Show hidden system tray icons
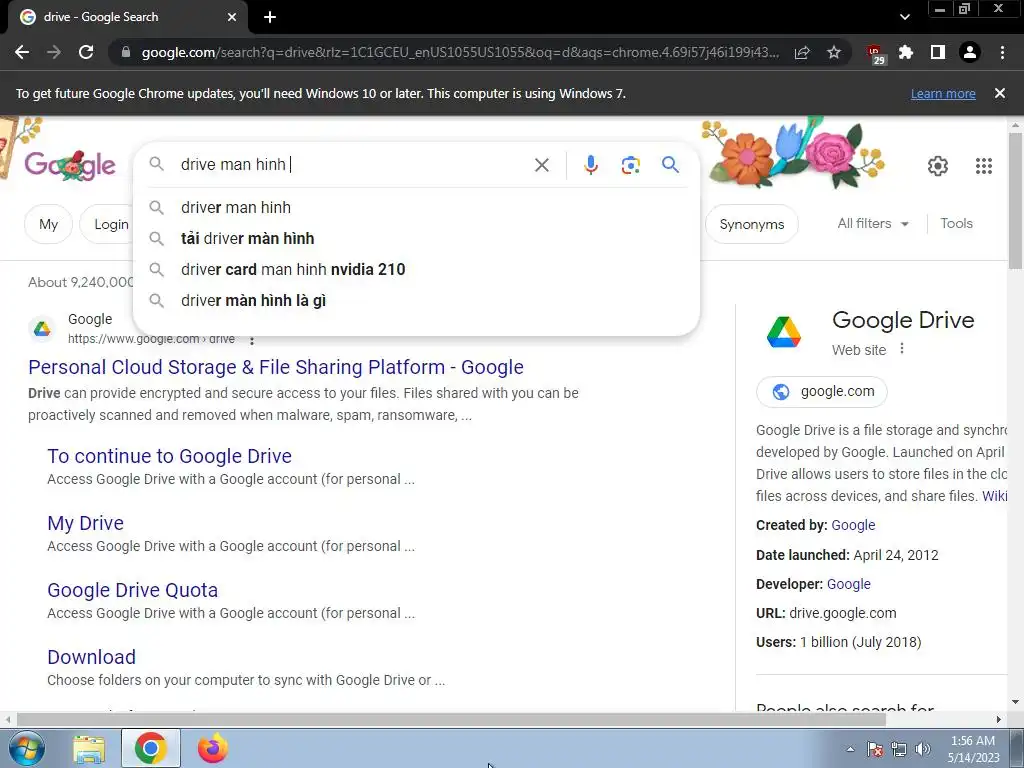This screenshot has height=768, width=1024. [x=850, y=749]
